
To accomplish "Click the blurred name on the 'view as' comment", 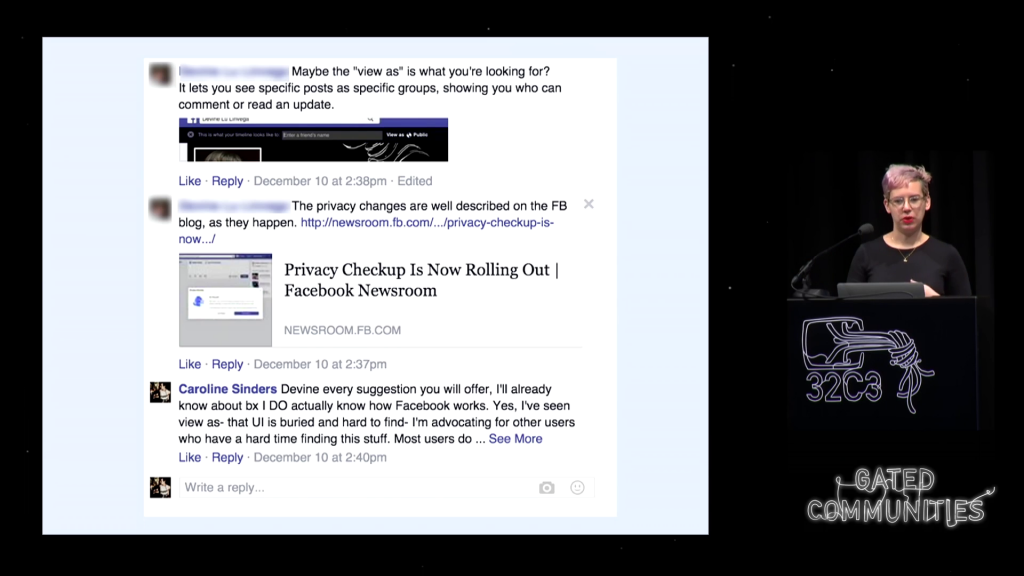I will (234, 71).
